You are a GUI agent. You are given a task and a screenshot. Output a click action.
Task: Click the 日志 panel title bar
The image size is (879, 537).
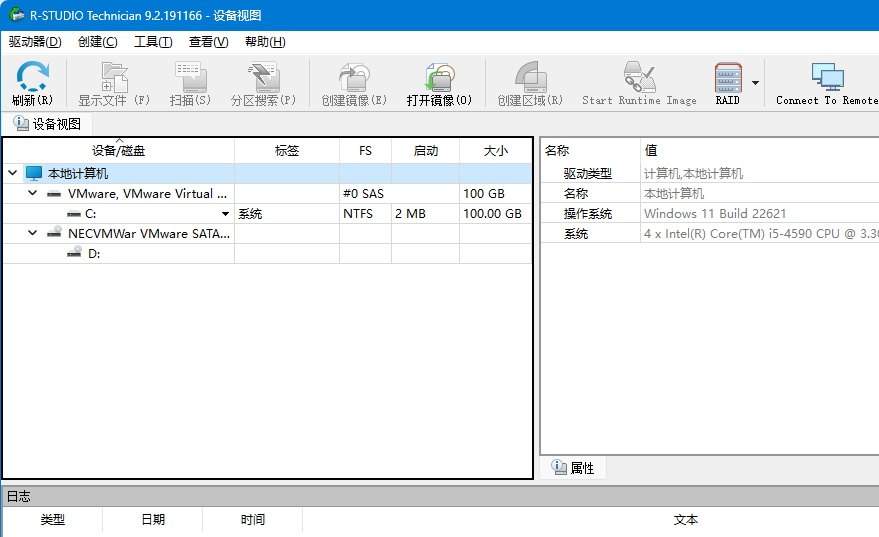pyautogui.click(x=440, y=496)
